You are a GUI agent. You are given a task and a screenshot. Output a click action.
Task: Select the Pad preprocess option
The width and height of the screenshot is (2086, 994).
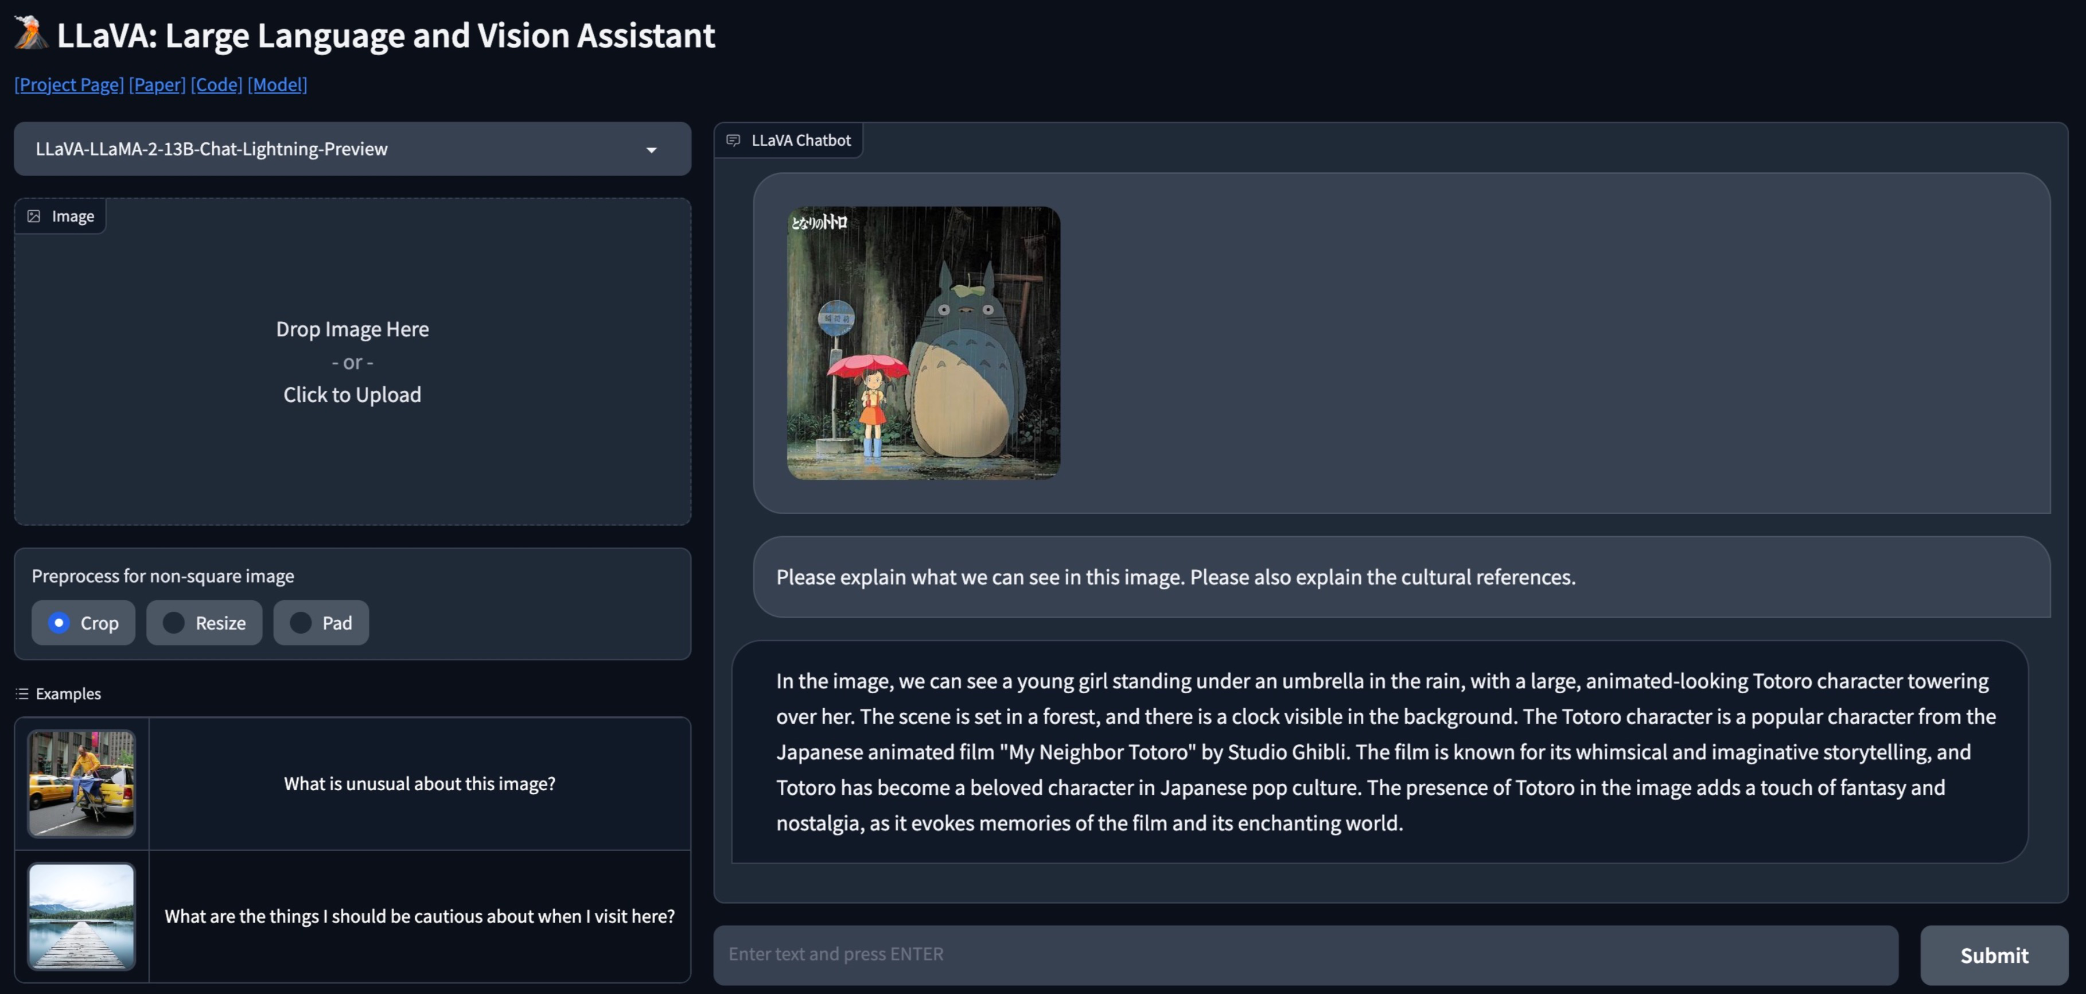click(x=321, y=623)
